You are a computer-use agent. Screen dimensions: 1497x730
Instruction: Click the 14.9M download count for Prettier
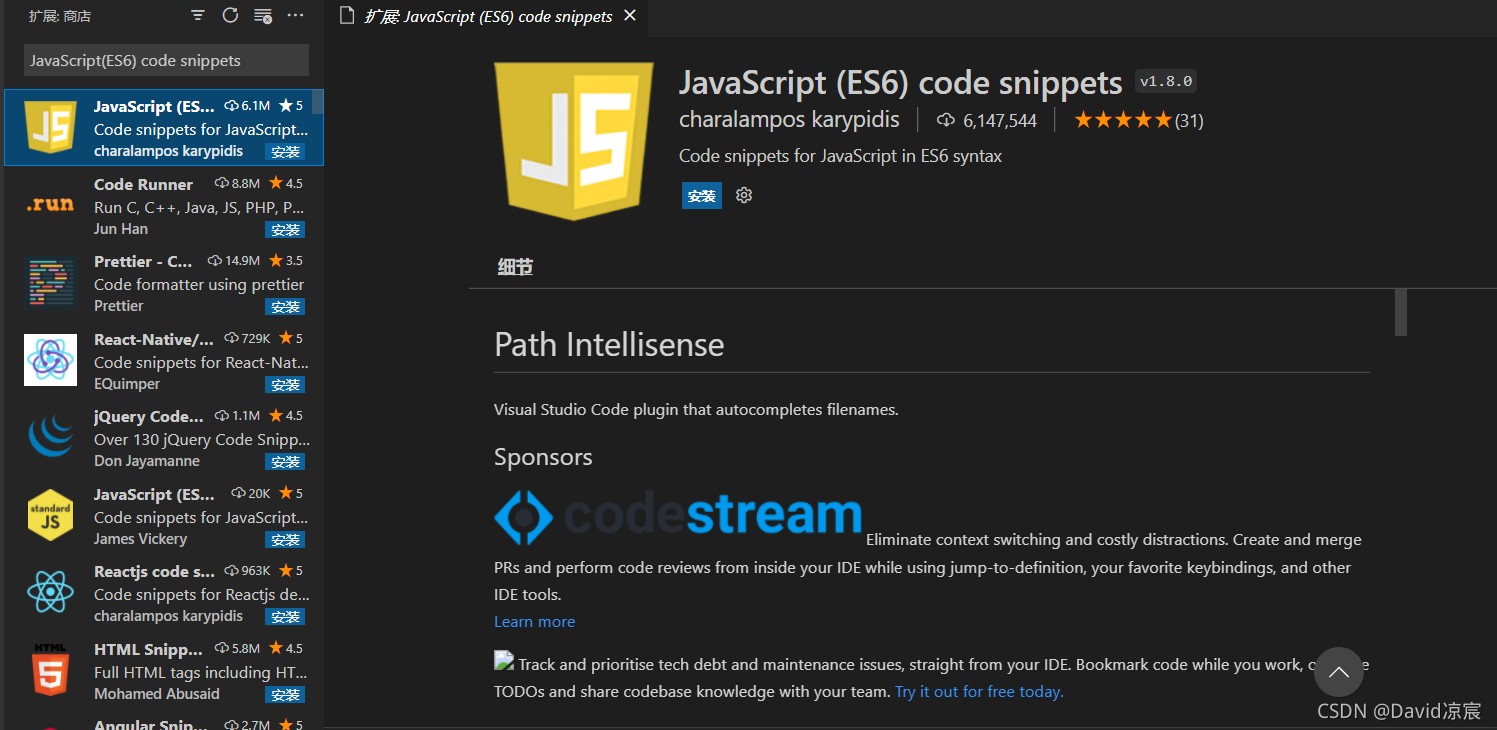click(x=234, y=261)
